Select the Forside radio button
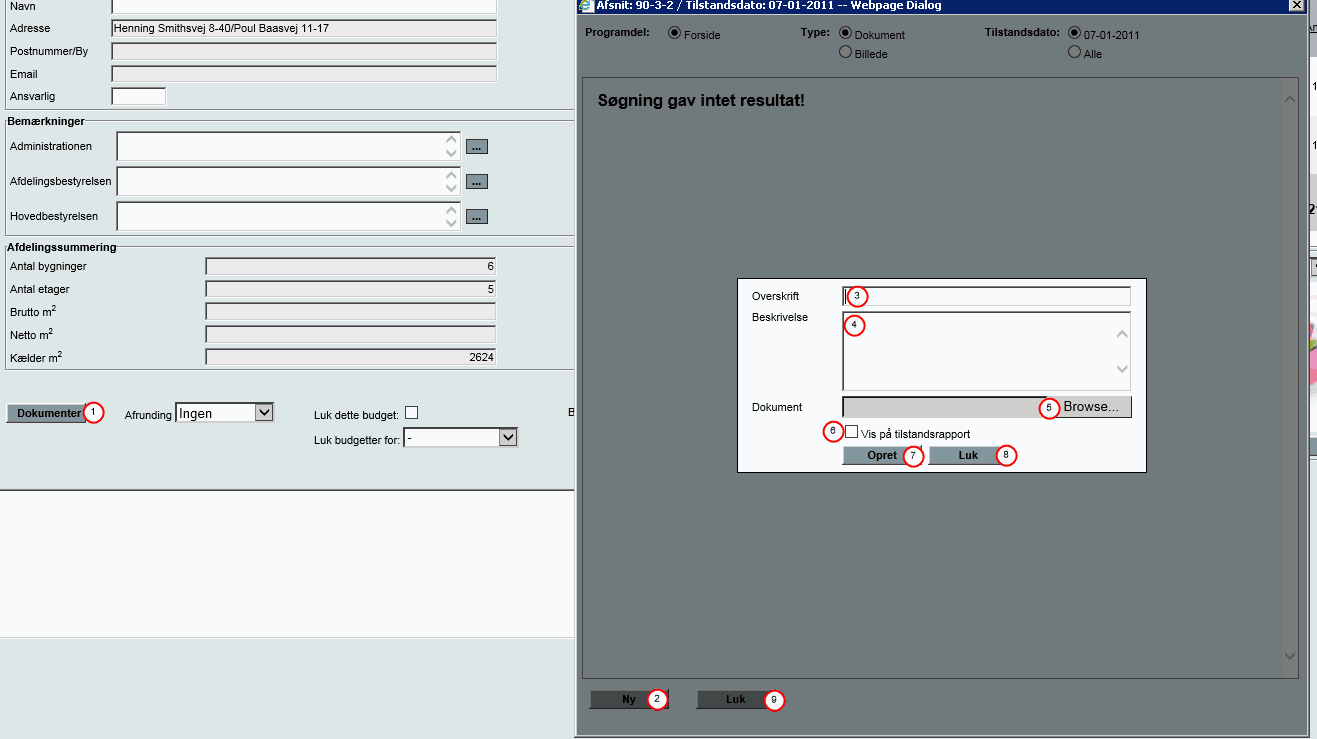 [674, 33]
